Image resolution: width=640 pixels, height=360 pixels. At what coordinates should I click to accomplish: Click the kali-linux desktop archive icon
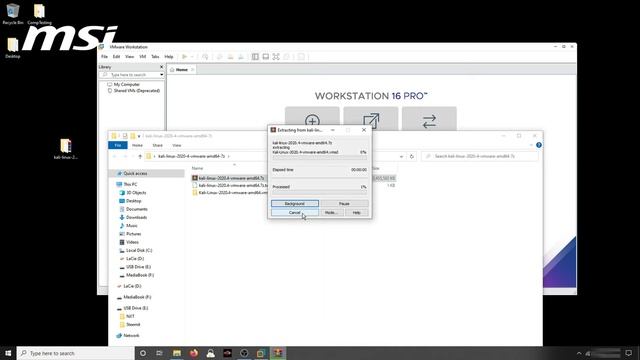click(x=66, y=149)
